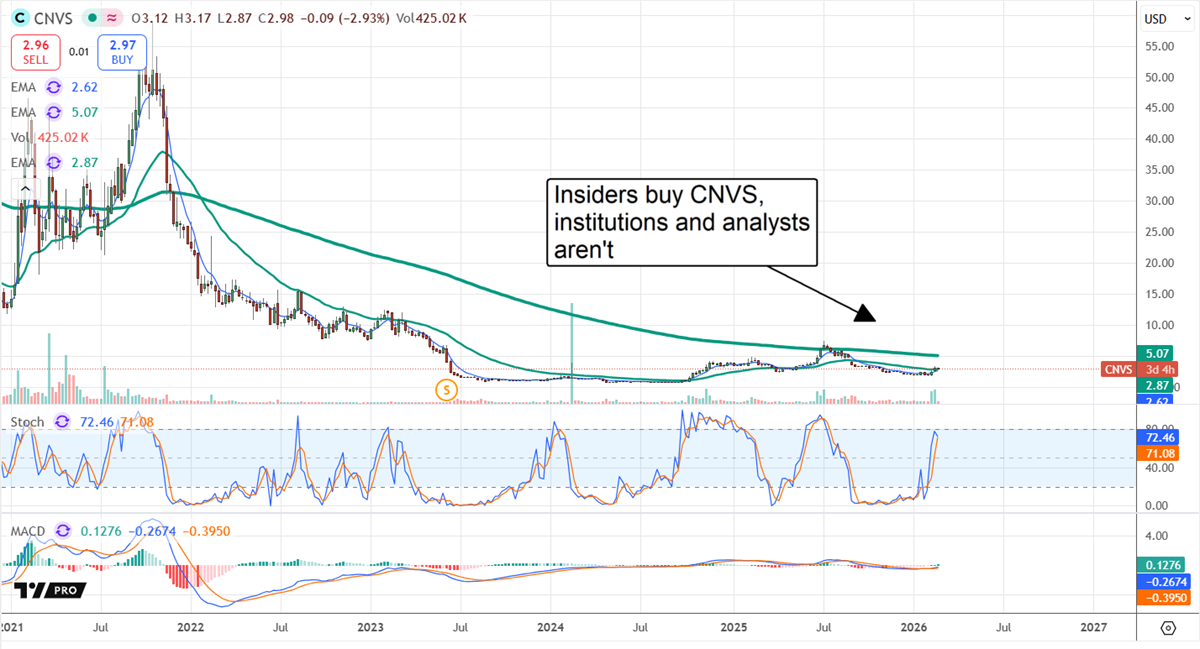Screen dimensions: 1200x649
Task: Expand the collapsed legend chevron arrow
Action: pos(24,188)
